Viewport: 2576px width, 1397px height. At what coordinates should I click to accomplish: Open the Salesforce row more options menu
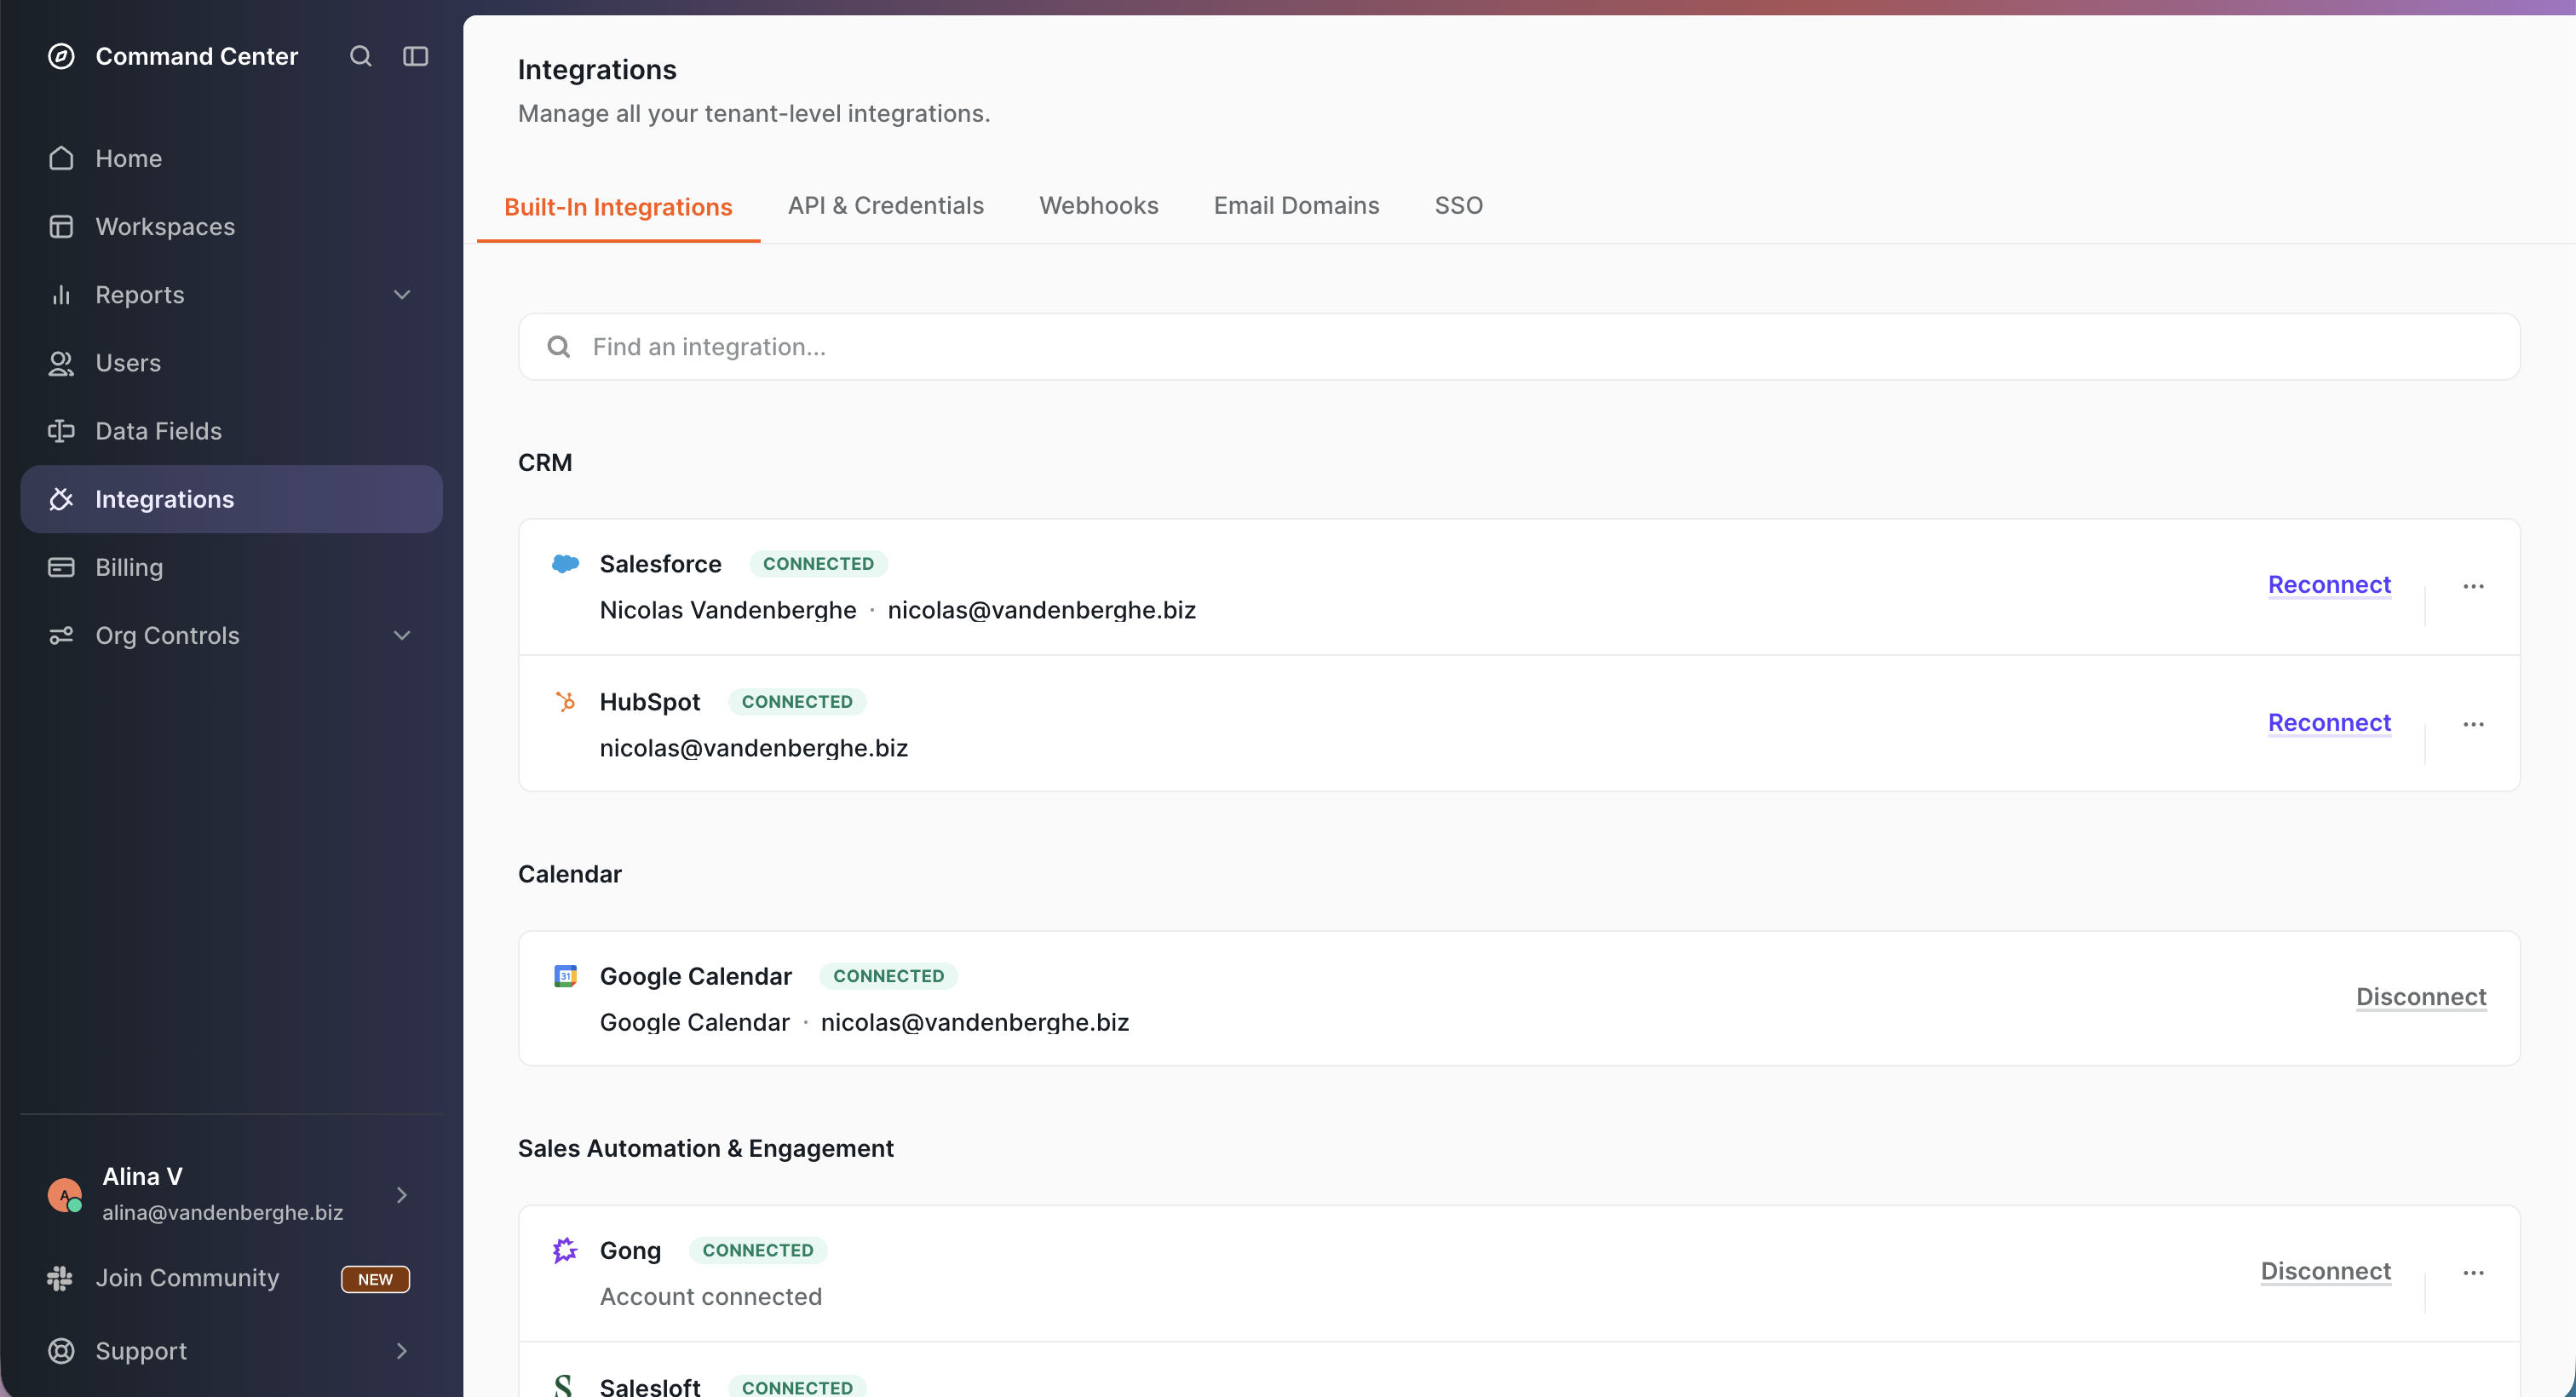[x=2473, y=586]
